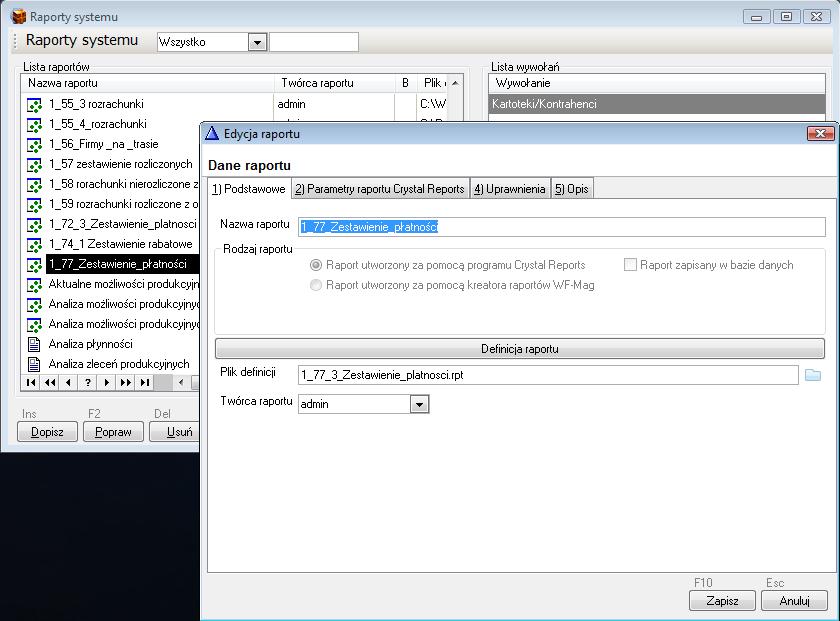Image resolution: width=840 pixels, height=621 pixels.
Task: Expand the Twórca raportu admin dropdown
Action: 419,404
